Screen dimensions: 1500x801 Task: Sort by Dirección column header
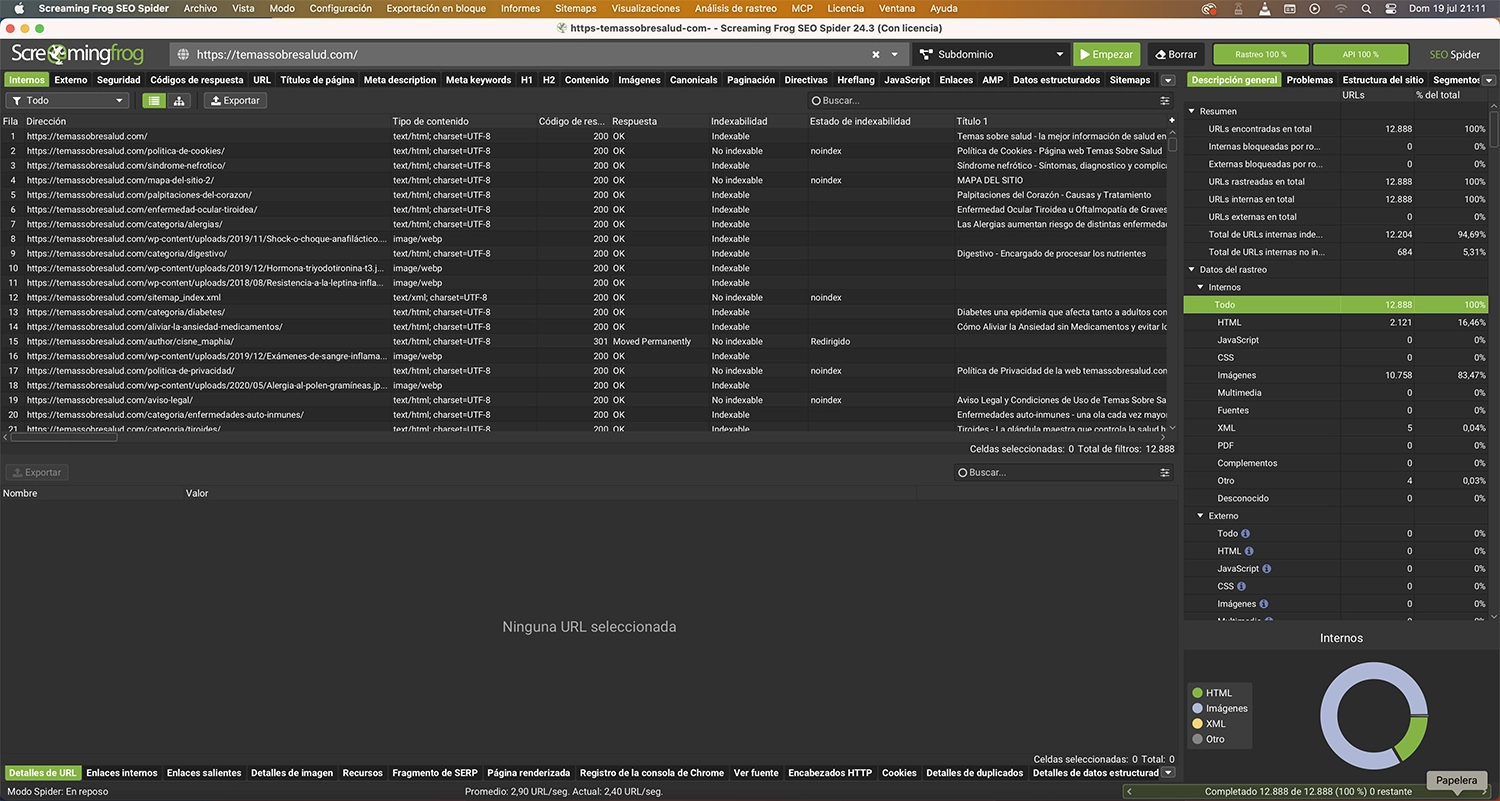pos(207,121)
